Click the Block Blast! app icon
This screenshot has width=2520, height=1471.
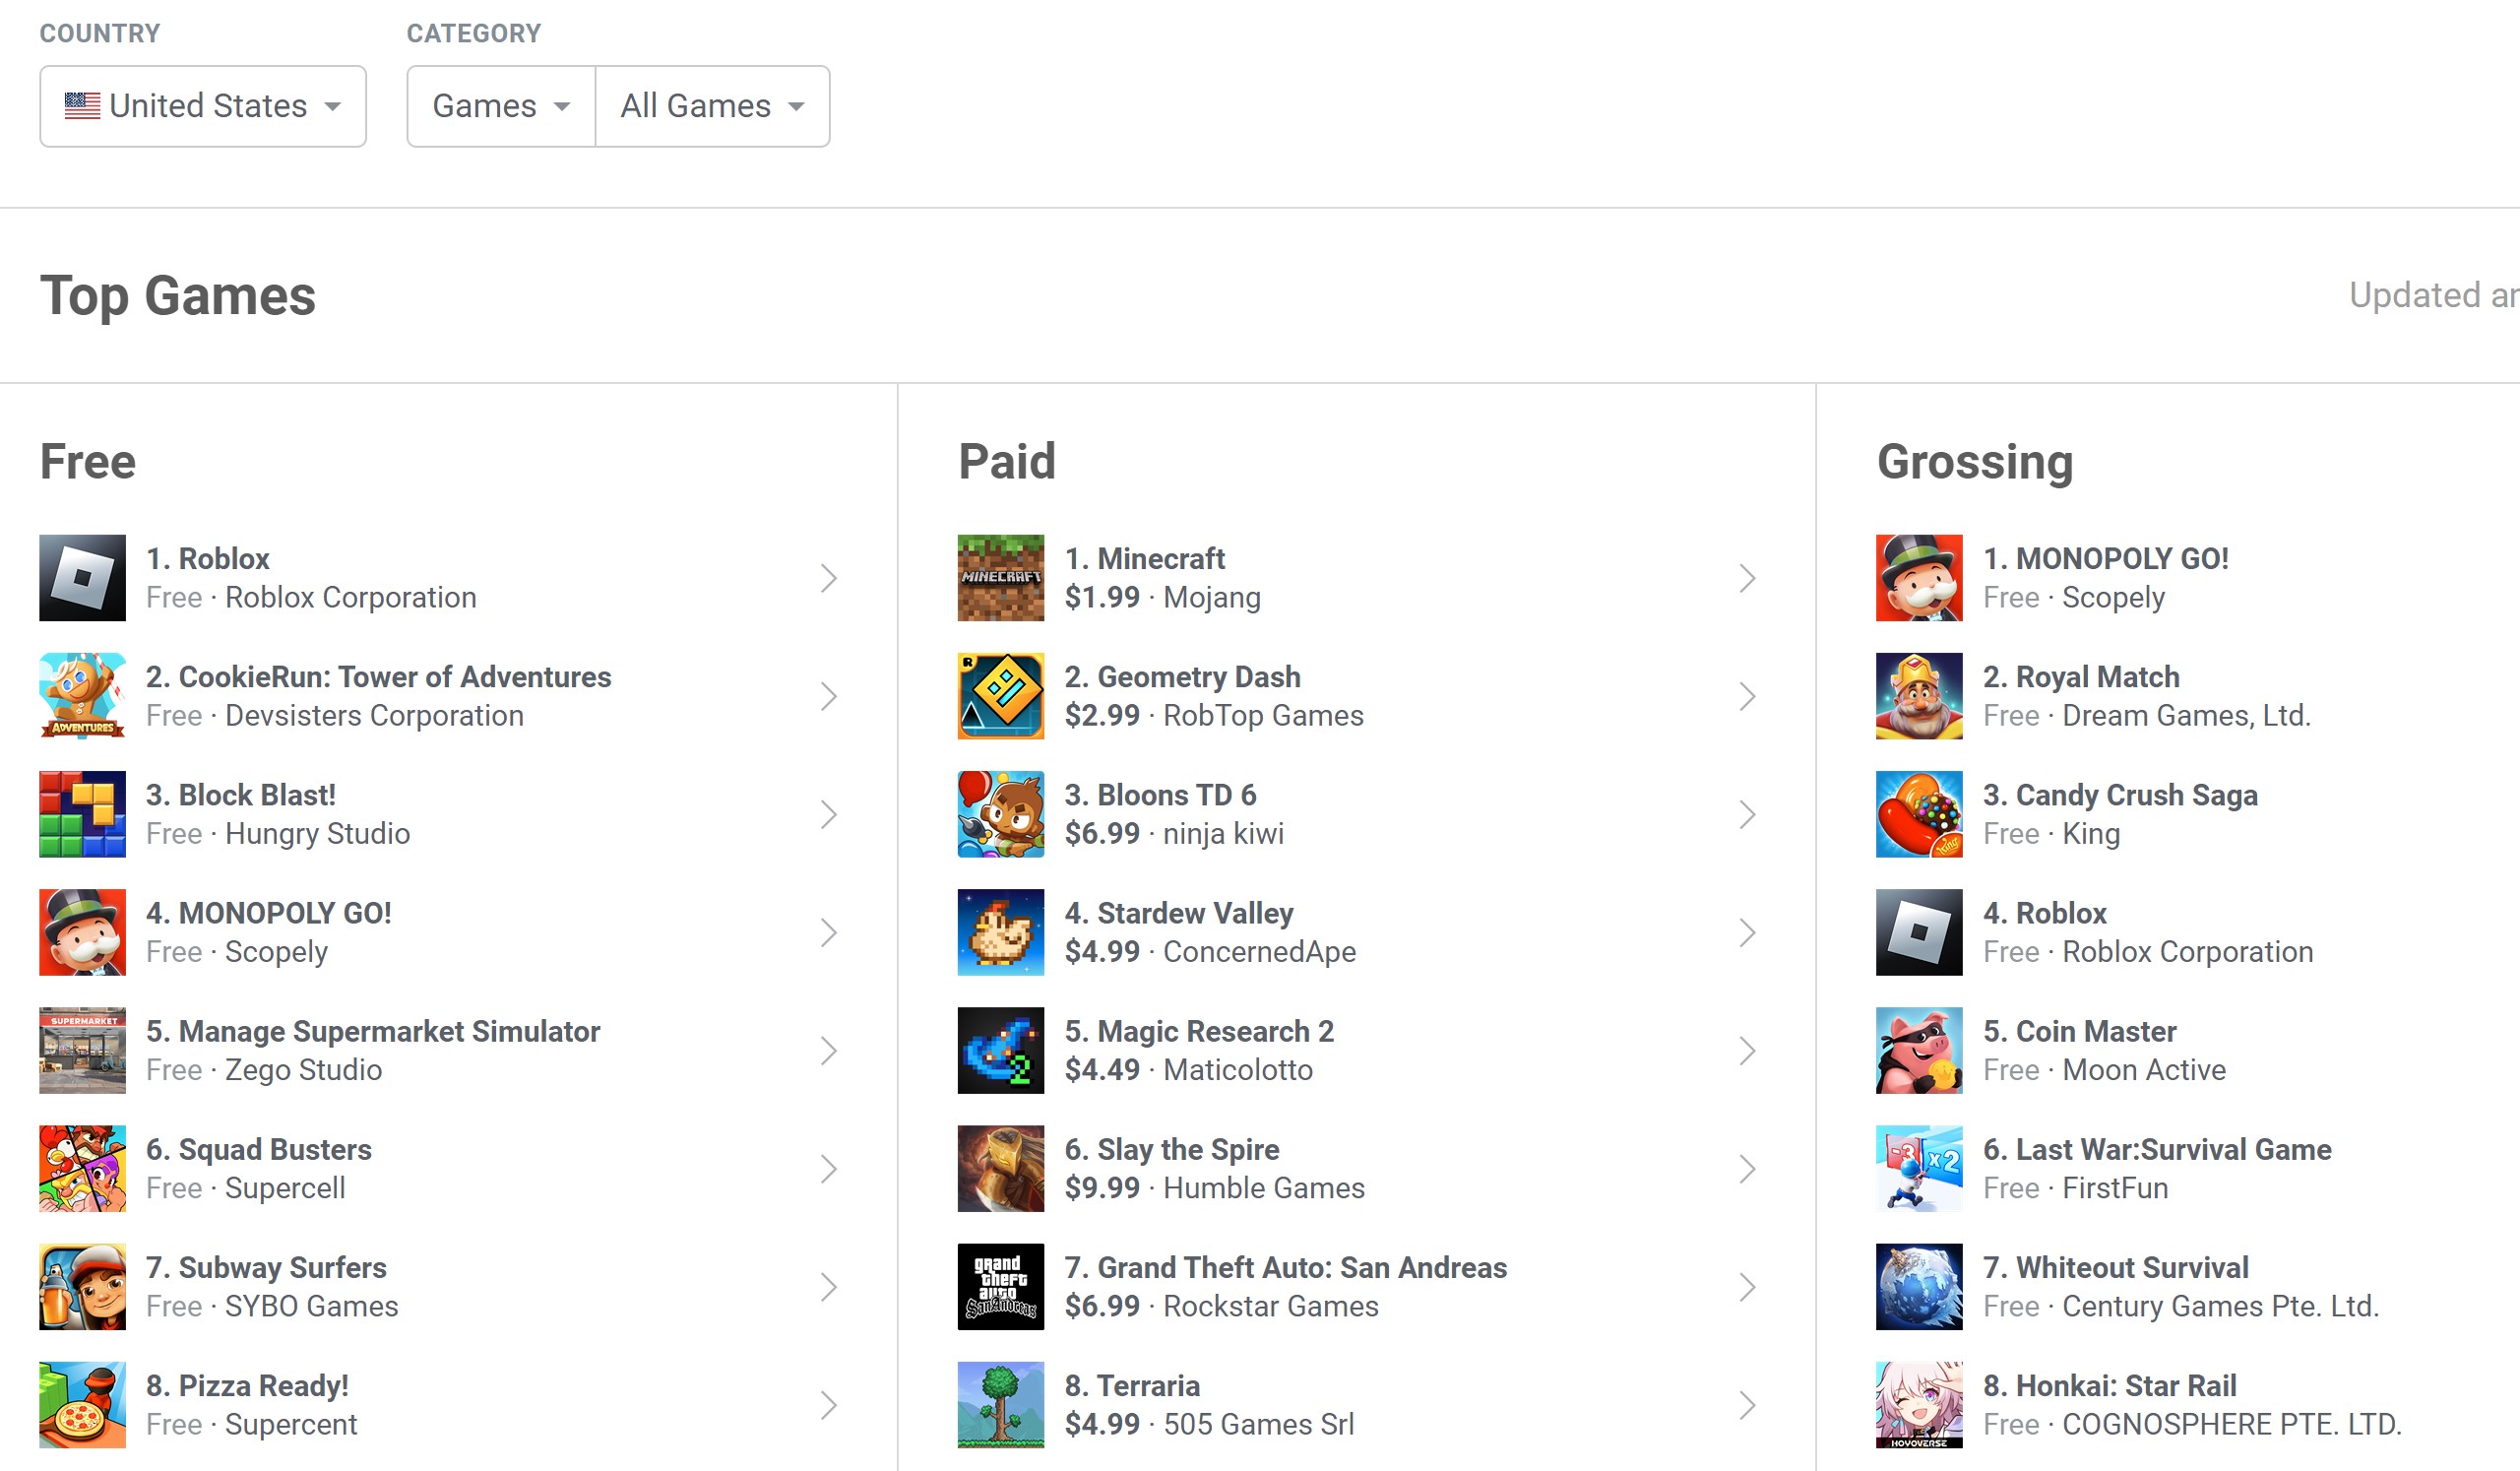(x=82, y=814)
